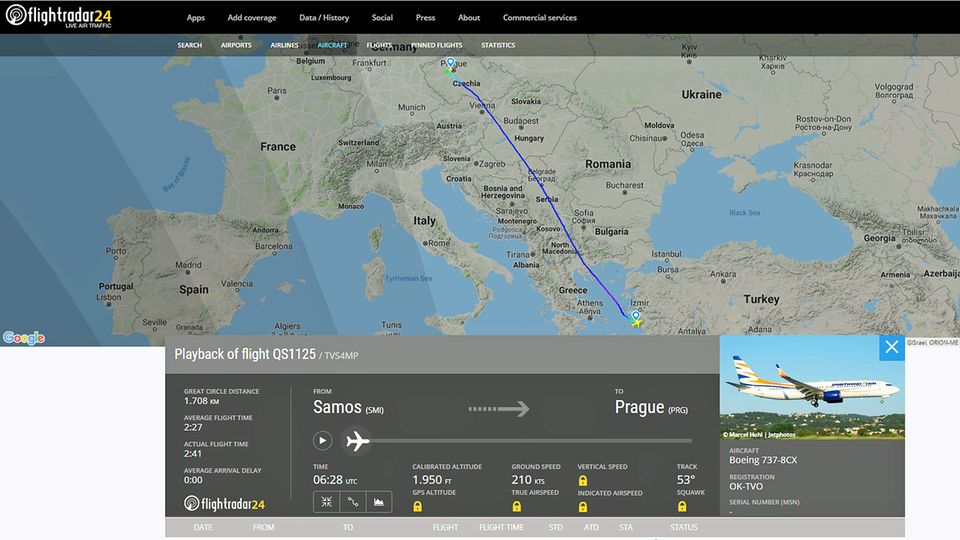Switch to the Airports tab

[236, 45]
